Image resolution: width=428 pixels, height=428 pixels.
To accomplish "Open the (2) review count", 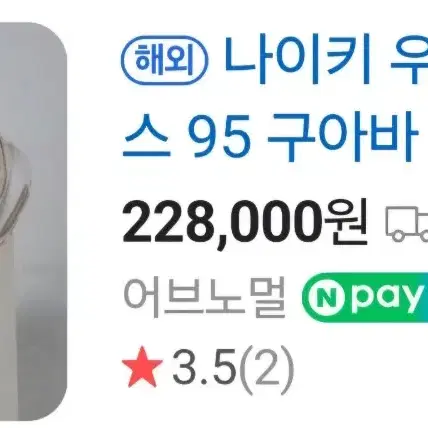I will [x=264, y=369].
